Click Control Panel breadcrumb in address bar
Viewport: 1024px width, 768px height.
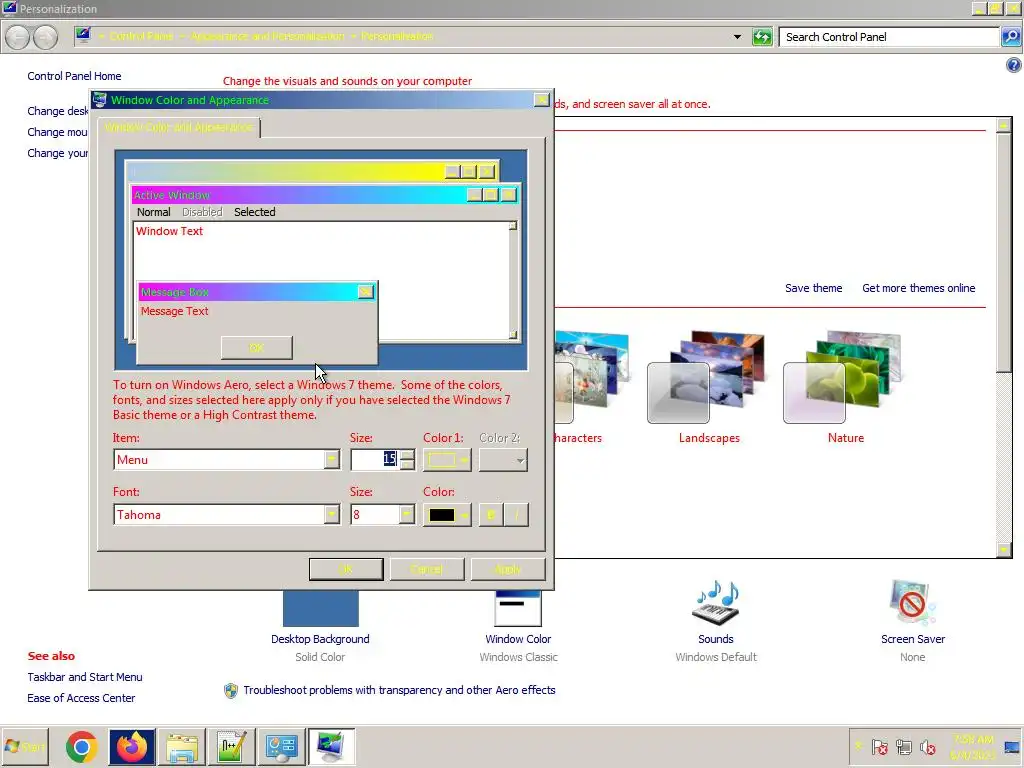(141, 36)
